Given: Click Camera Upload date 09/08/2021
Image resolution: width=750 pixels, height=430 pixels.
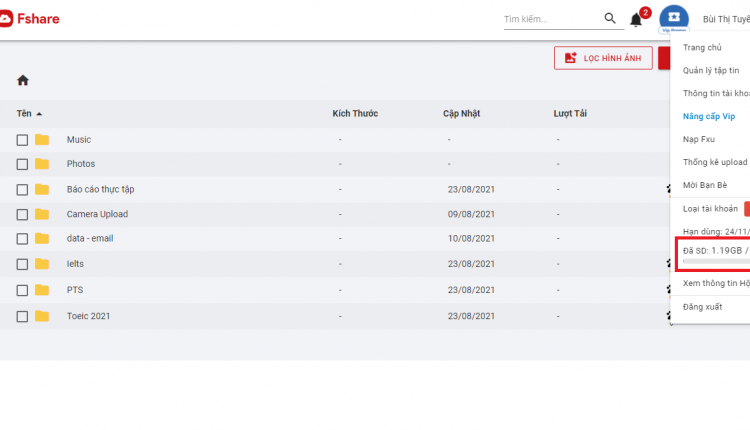Looking at the screenshot, I should point(471,214).
